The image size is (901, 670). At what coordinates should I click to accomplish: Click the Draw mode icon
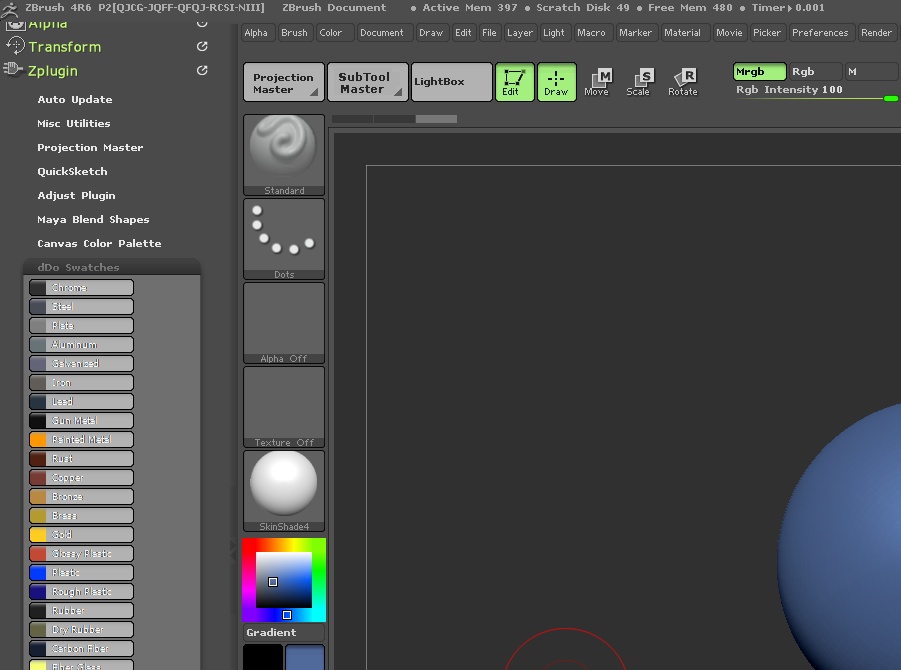click(x=556, y=82)
